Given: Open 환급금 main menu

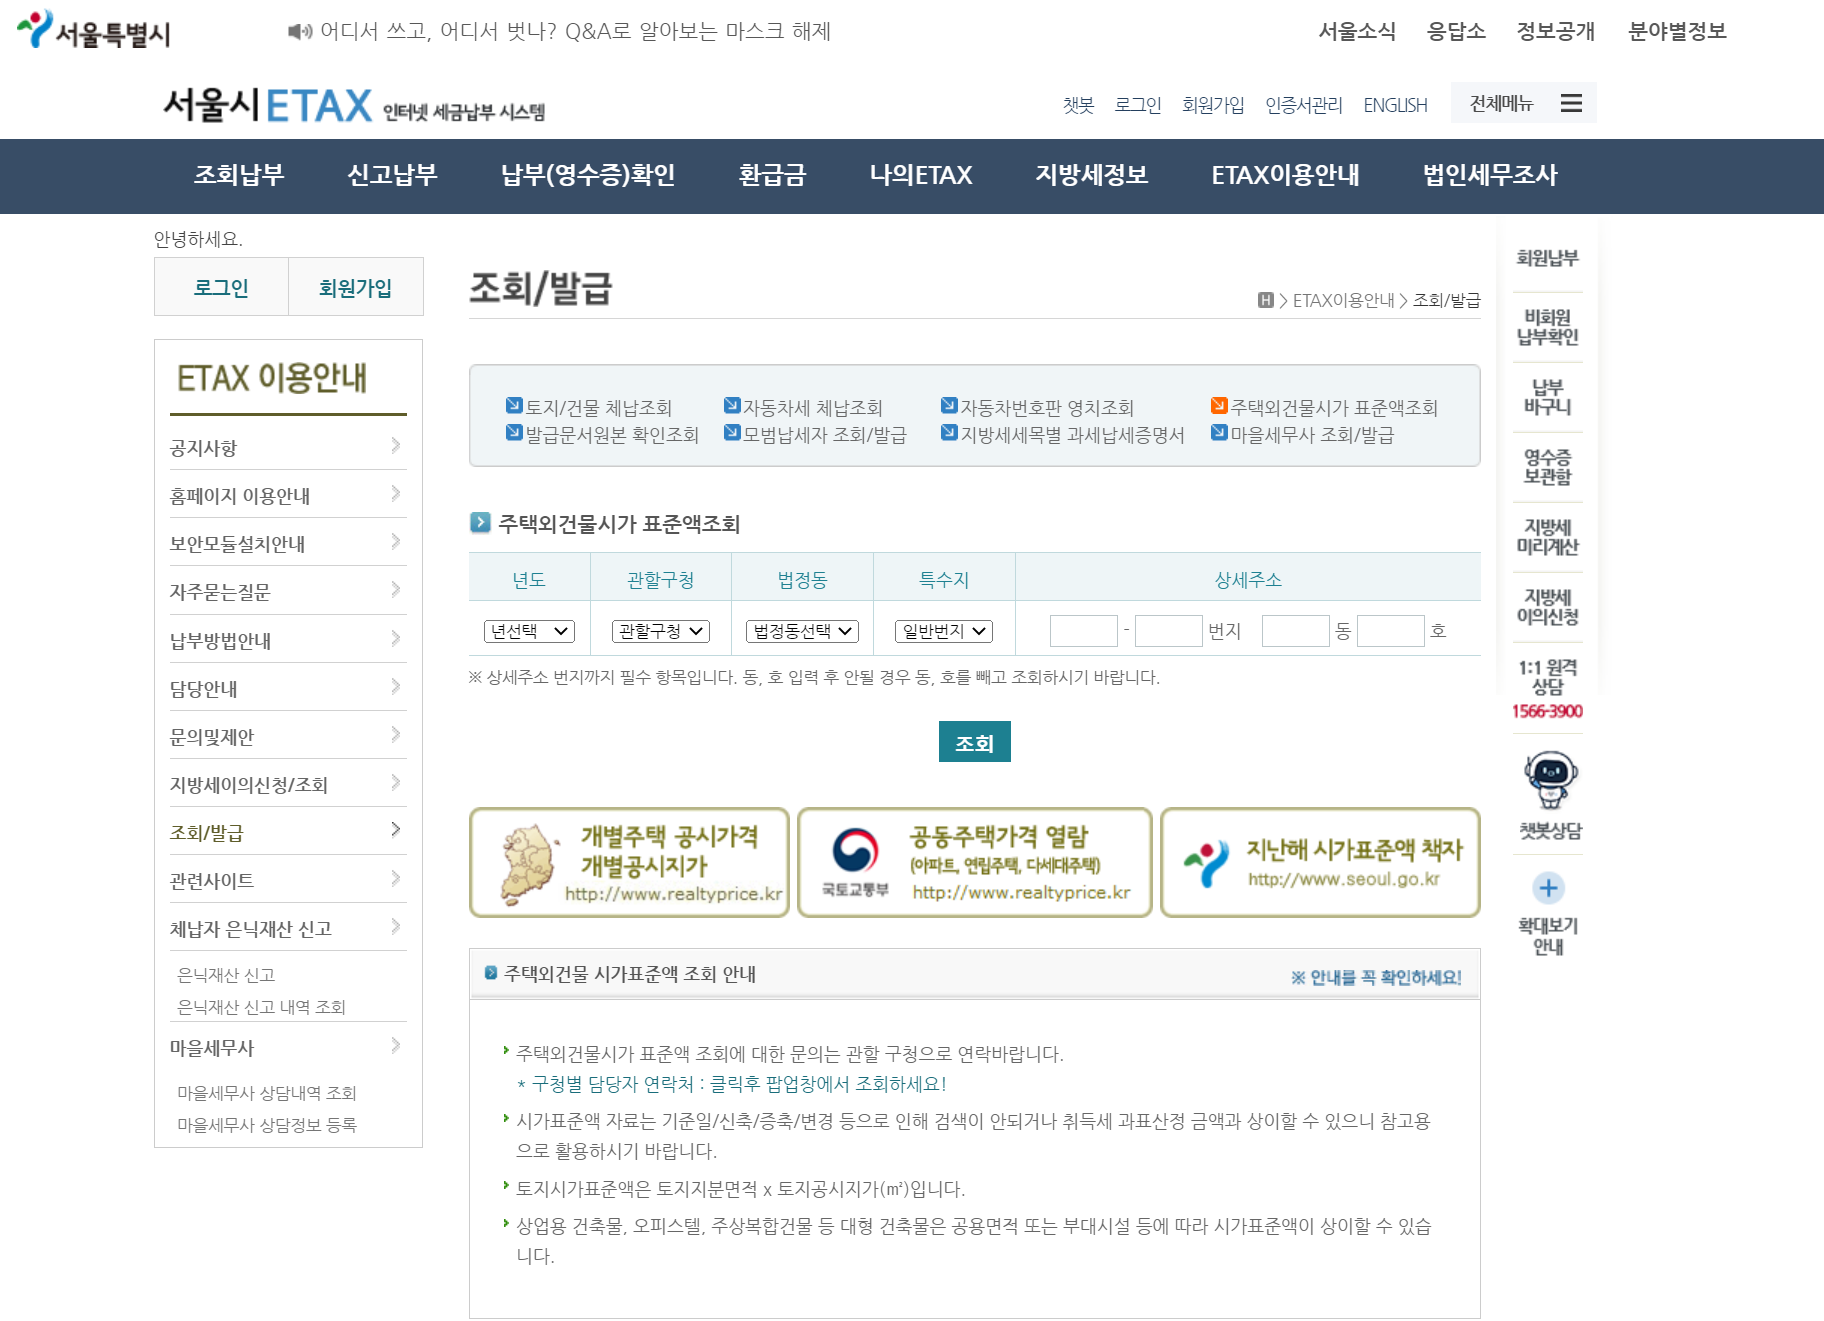Looking at the screenshot, I should (x=772, y=175).
